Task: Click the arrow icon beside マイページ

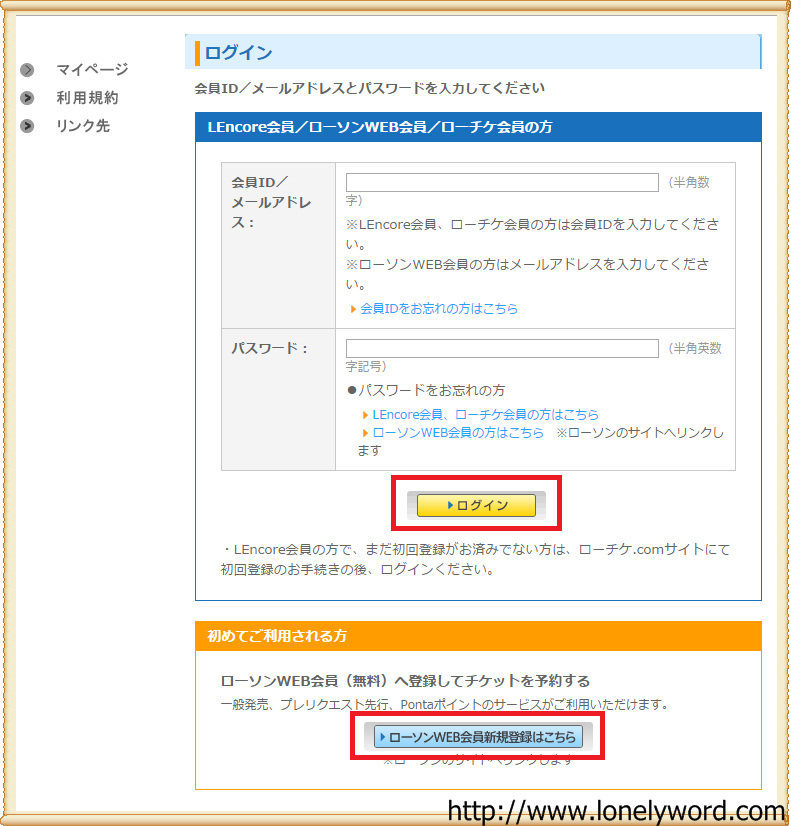Action: click(x=28, y=70)
